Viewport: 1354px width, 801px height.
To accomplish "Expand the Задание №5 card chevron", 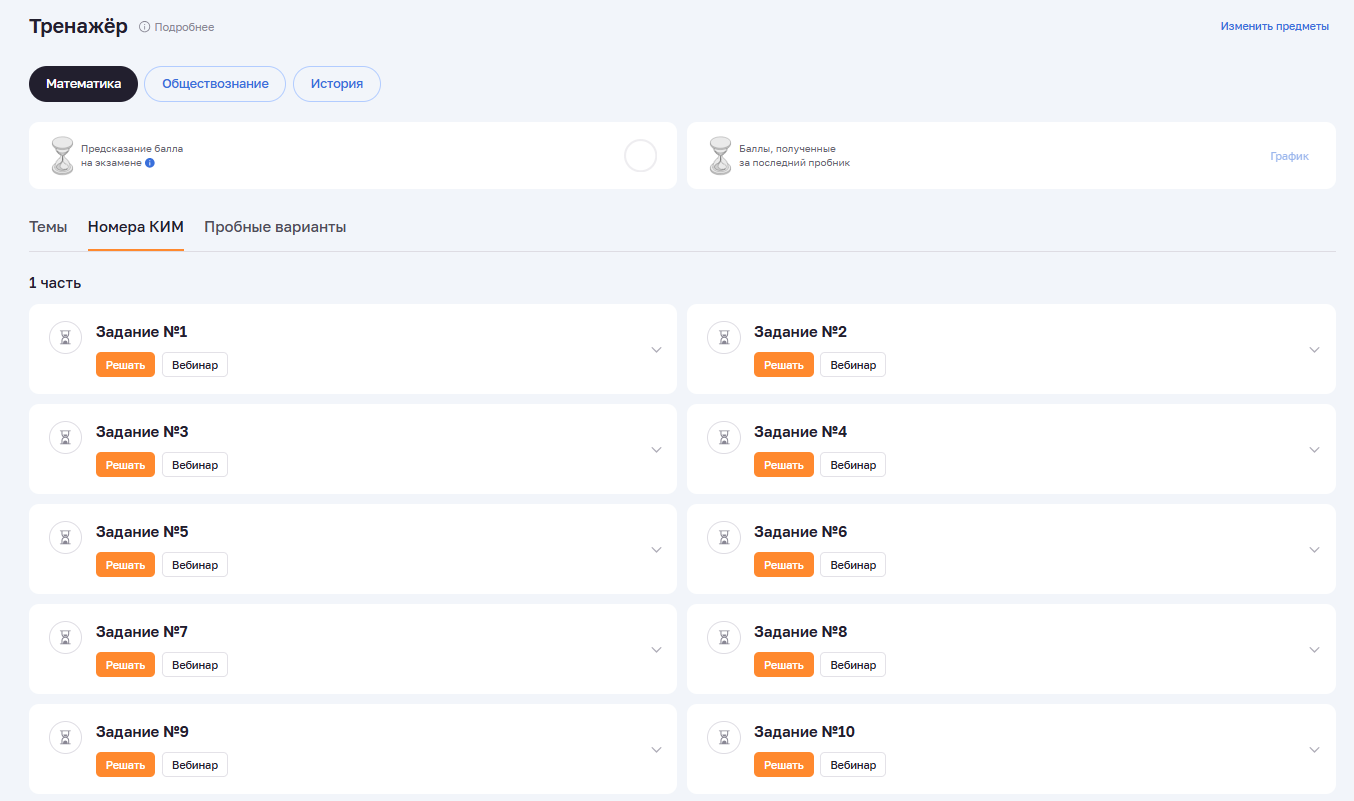I will pos(656,550).
